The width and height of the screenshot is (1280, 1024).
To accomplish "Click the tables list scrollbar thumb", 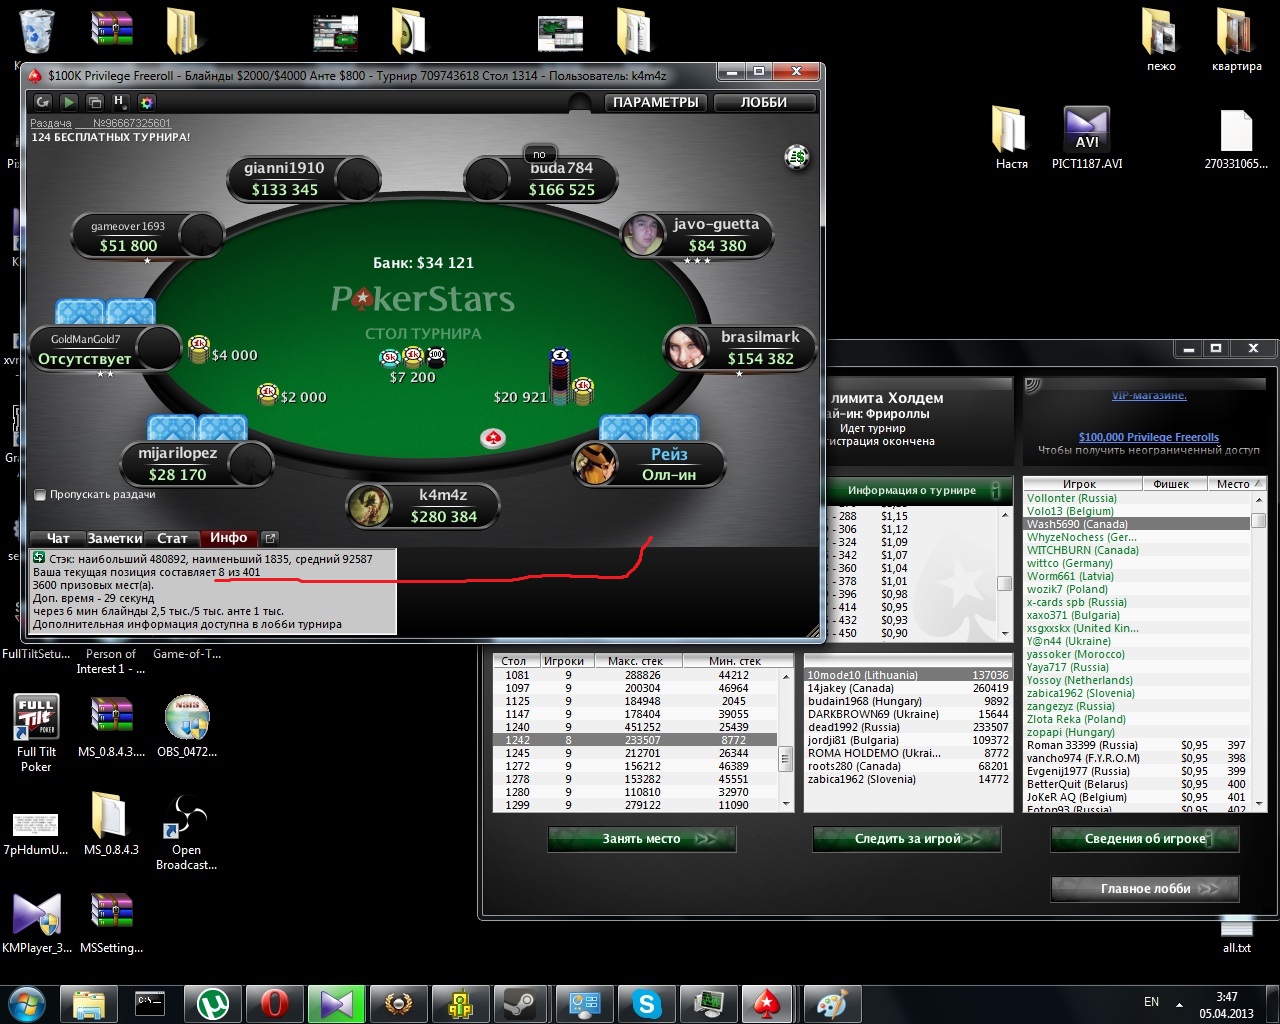I will click(x=786, y=759).
